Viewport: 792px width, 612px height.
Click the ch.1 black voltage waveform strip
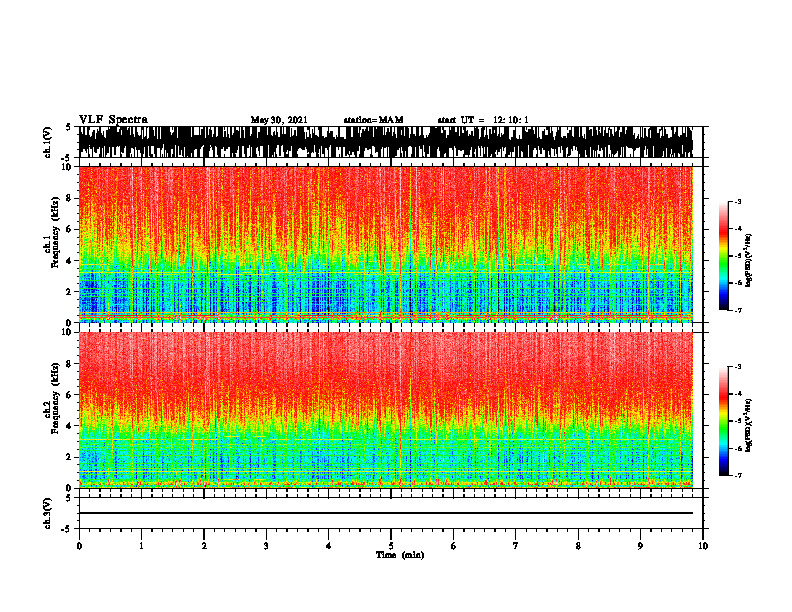click(385, 142)
